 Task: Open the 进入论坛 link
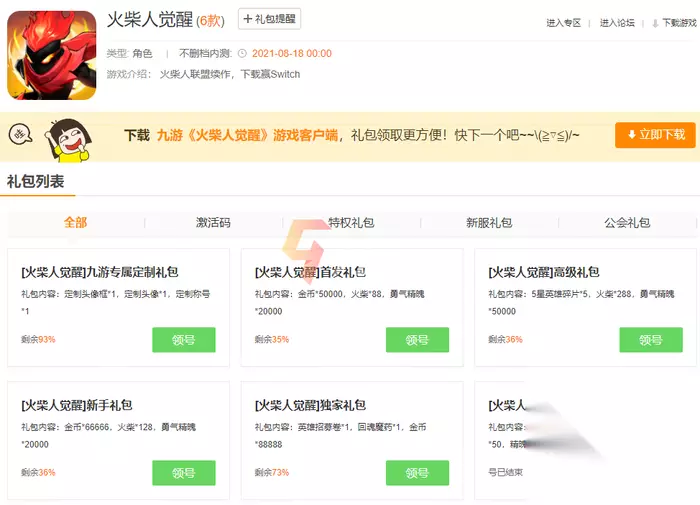(617, 23)
